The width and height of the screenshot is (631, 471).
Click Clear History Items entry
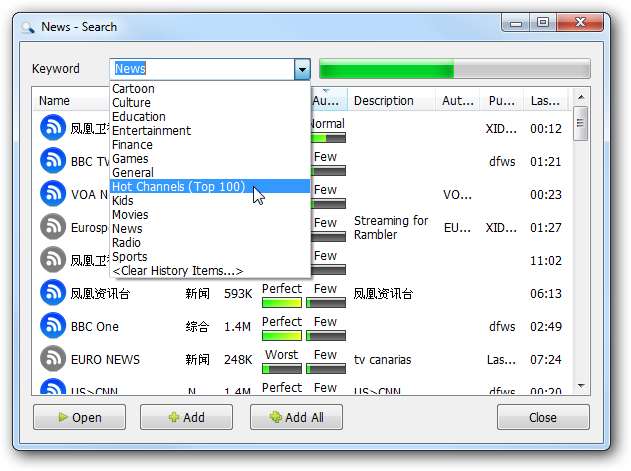(x=210, y=271)
